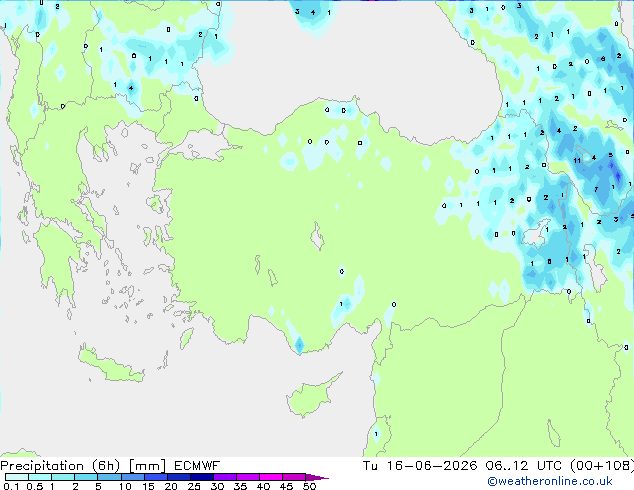Click the '11' precipitation value on the map
The width and height of the screenshot is (634, 490).
point(577,161)
